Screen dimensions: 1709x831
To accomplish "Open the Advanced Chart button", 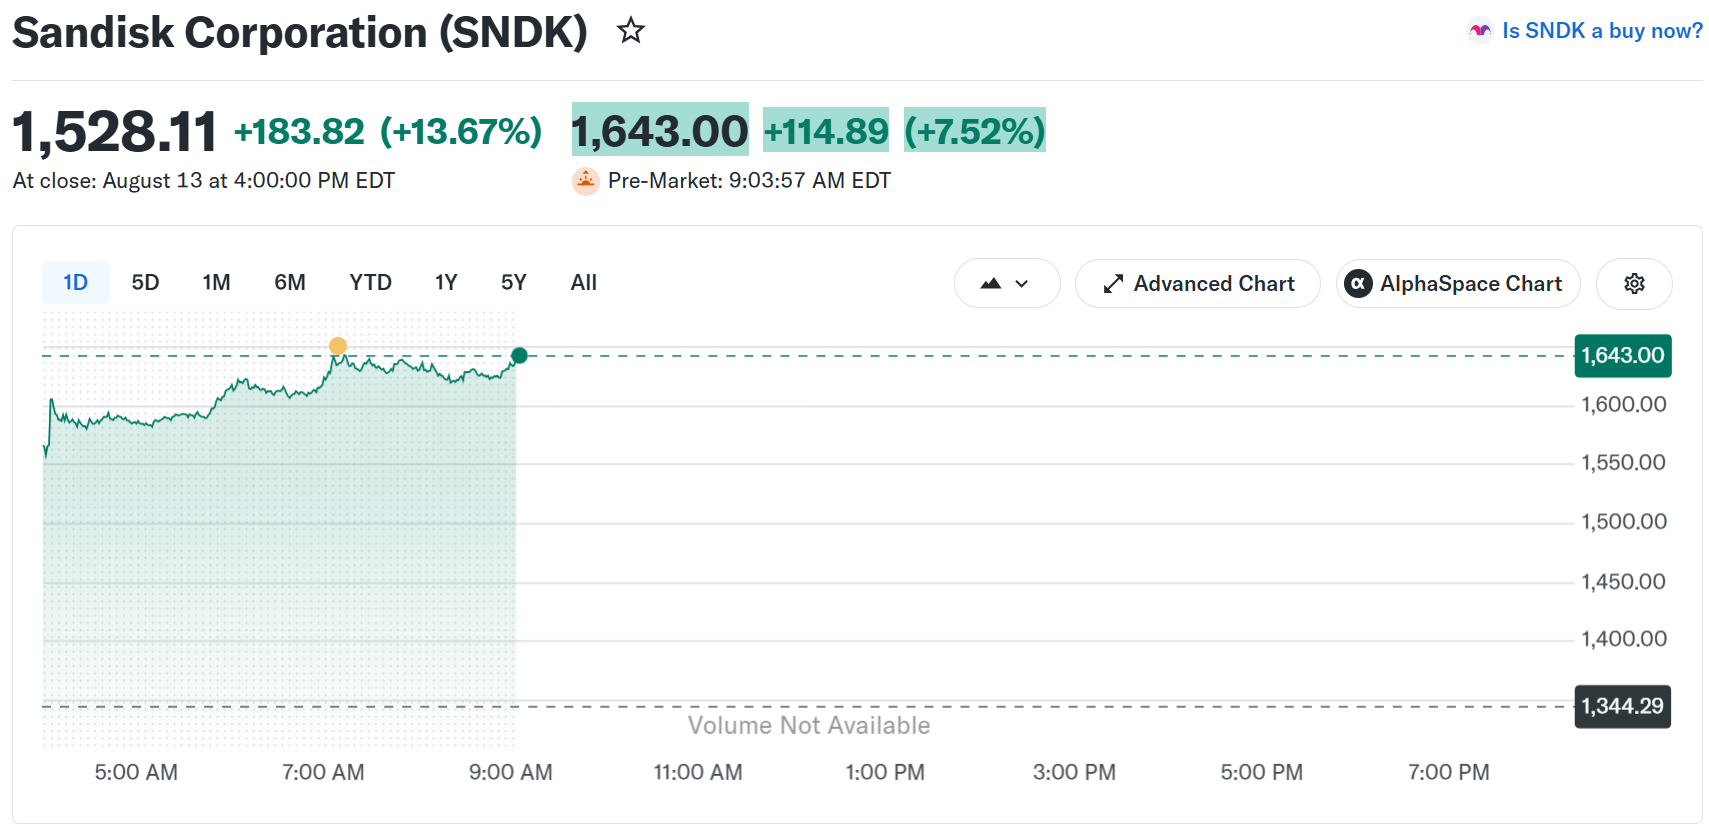I will click(x=1197, y=284).
